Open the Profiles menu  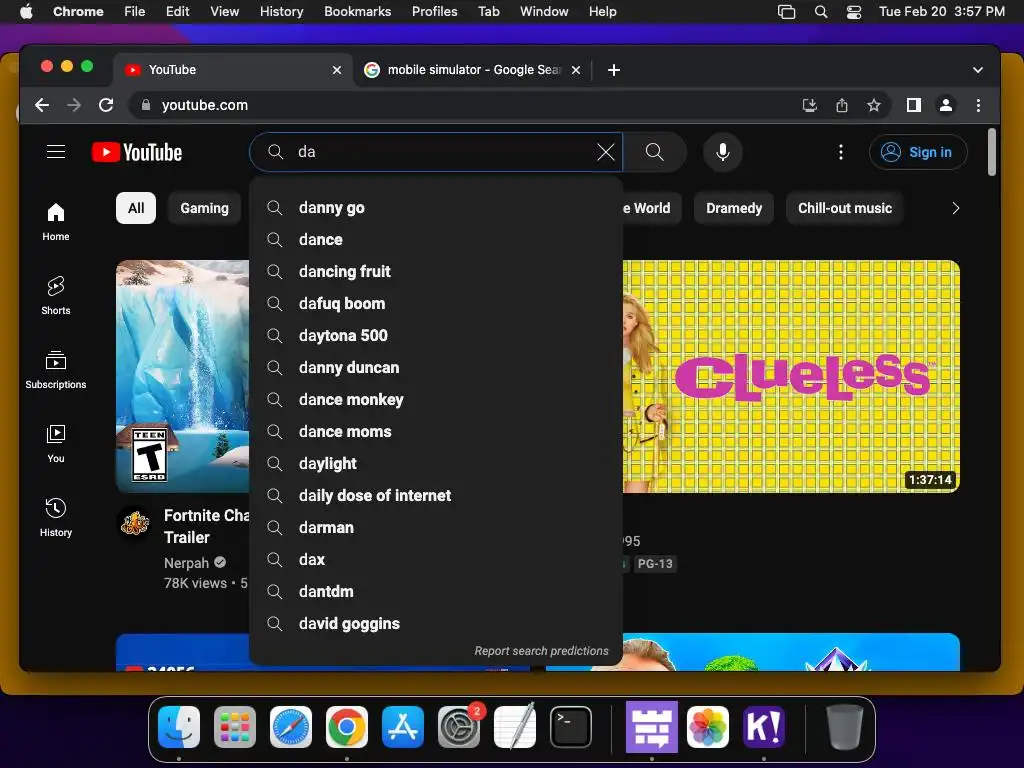click(434, 11)
